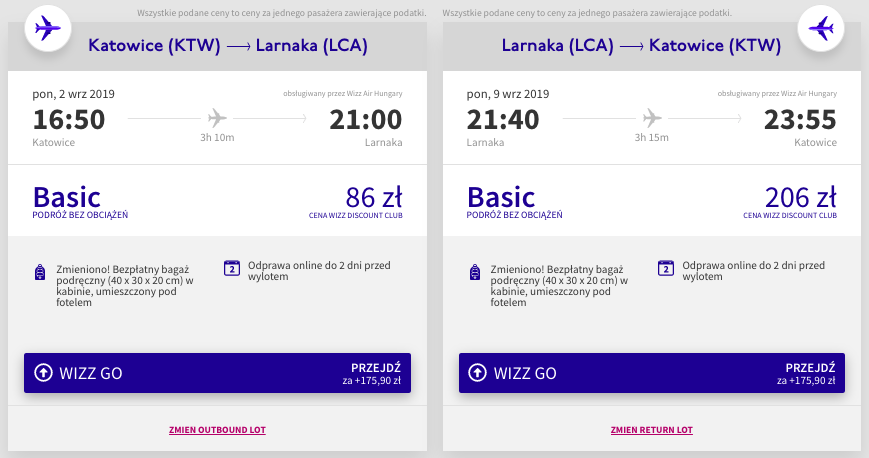The image size is (869, 458).
Task: Click the outbound airplane icon badge
Action: coord(48,28)
